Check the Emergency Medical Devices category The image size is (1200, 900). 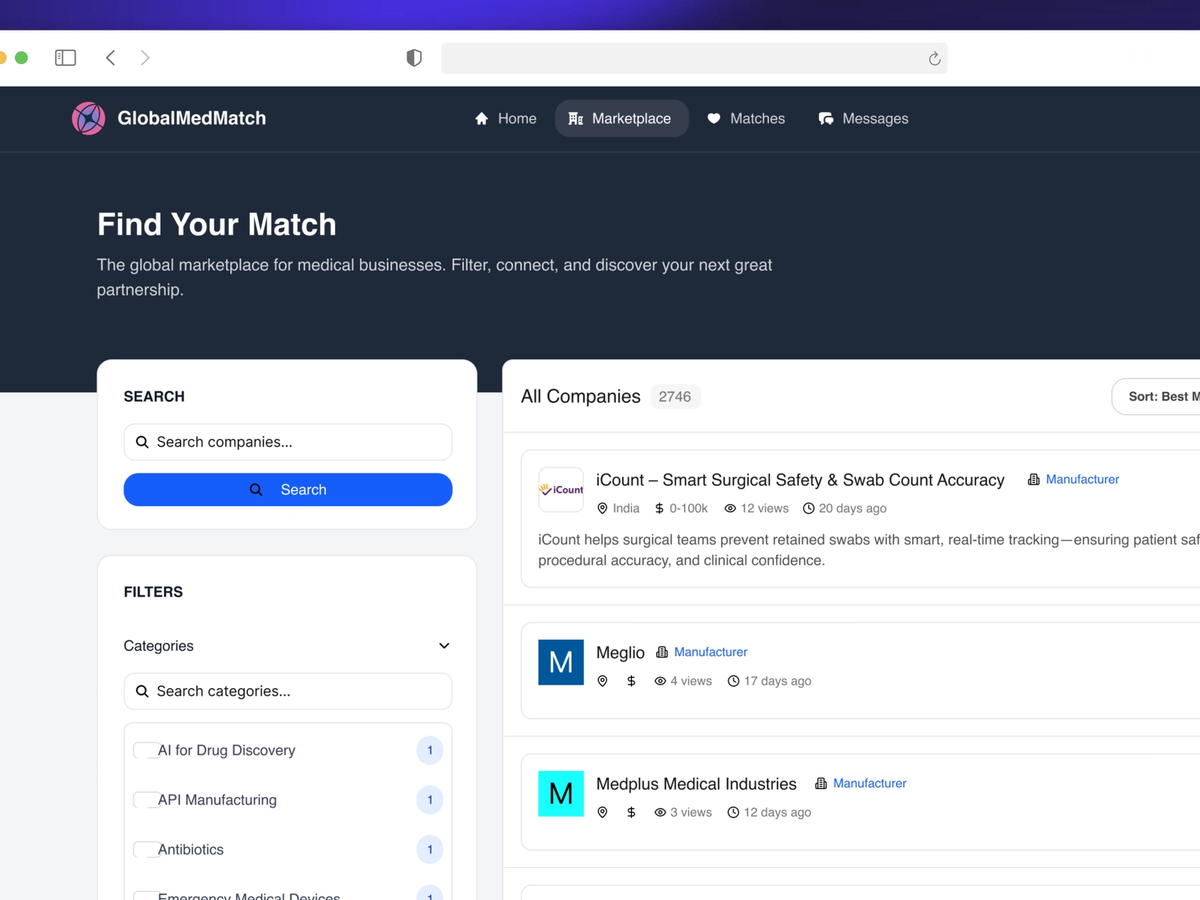pos(145,897)
